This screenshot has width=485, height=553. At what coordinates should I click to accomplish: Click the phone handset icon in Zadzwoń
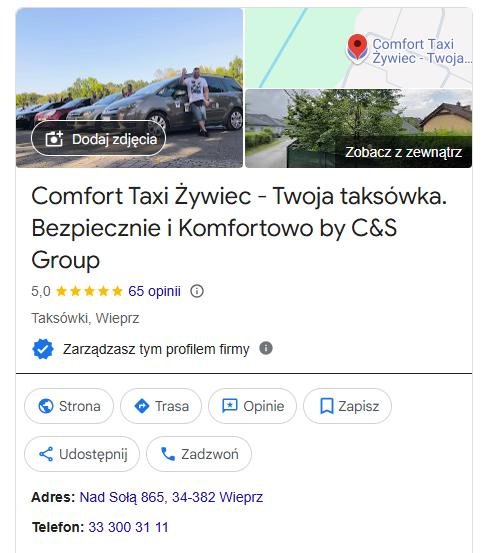[x=168, y=454]
